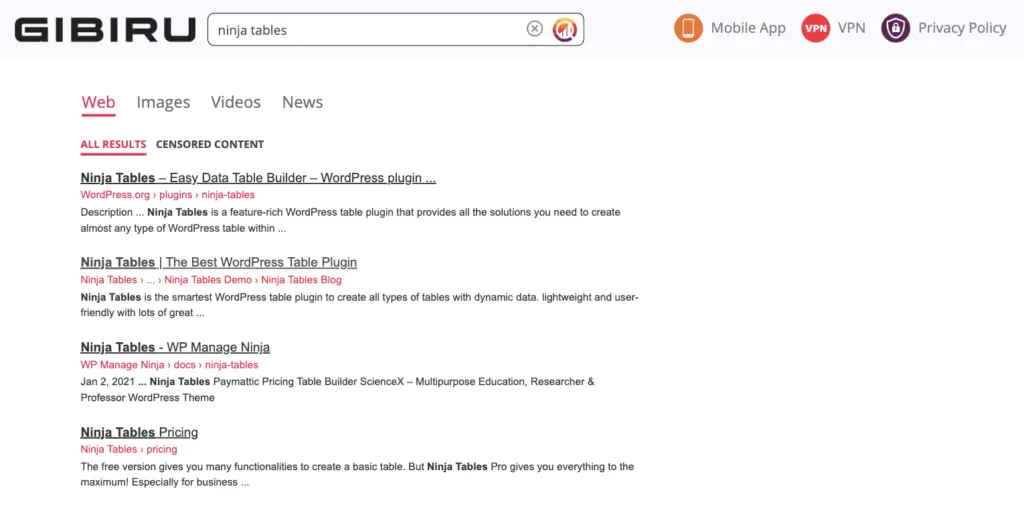Open the Mobile App link
This screenshot has width=1024, height=509.
coord(748,28)
